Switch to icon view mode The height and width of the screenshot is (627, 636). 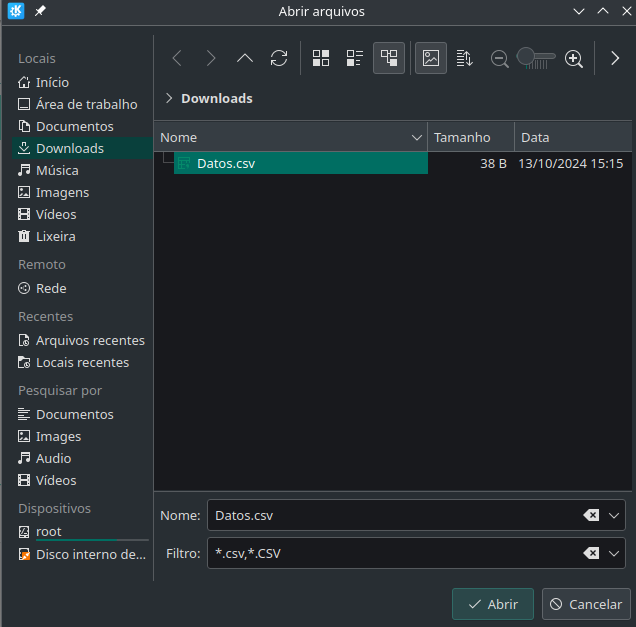tap(321, 58)
